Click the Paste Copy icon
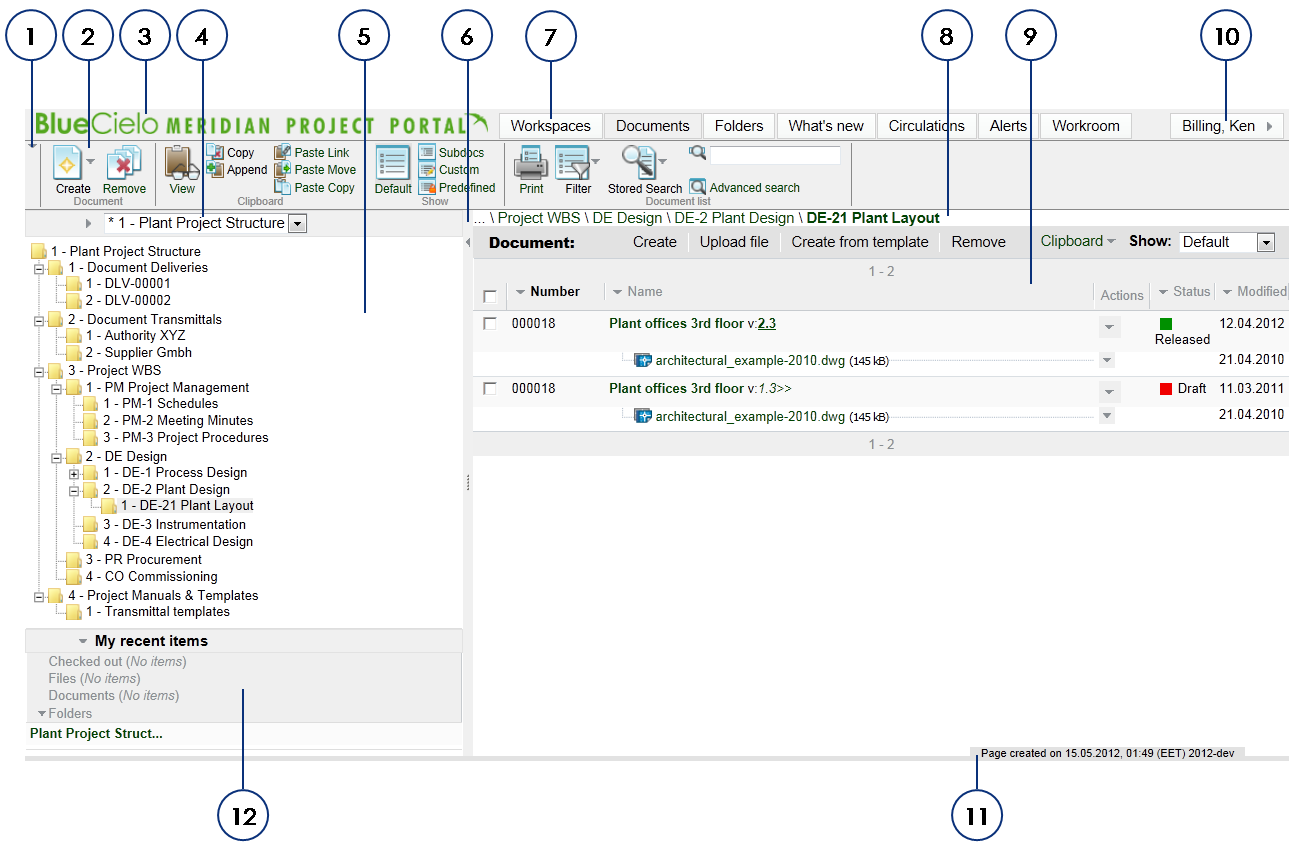The height and width of the screenshot is (850, 1289). 282,186
